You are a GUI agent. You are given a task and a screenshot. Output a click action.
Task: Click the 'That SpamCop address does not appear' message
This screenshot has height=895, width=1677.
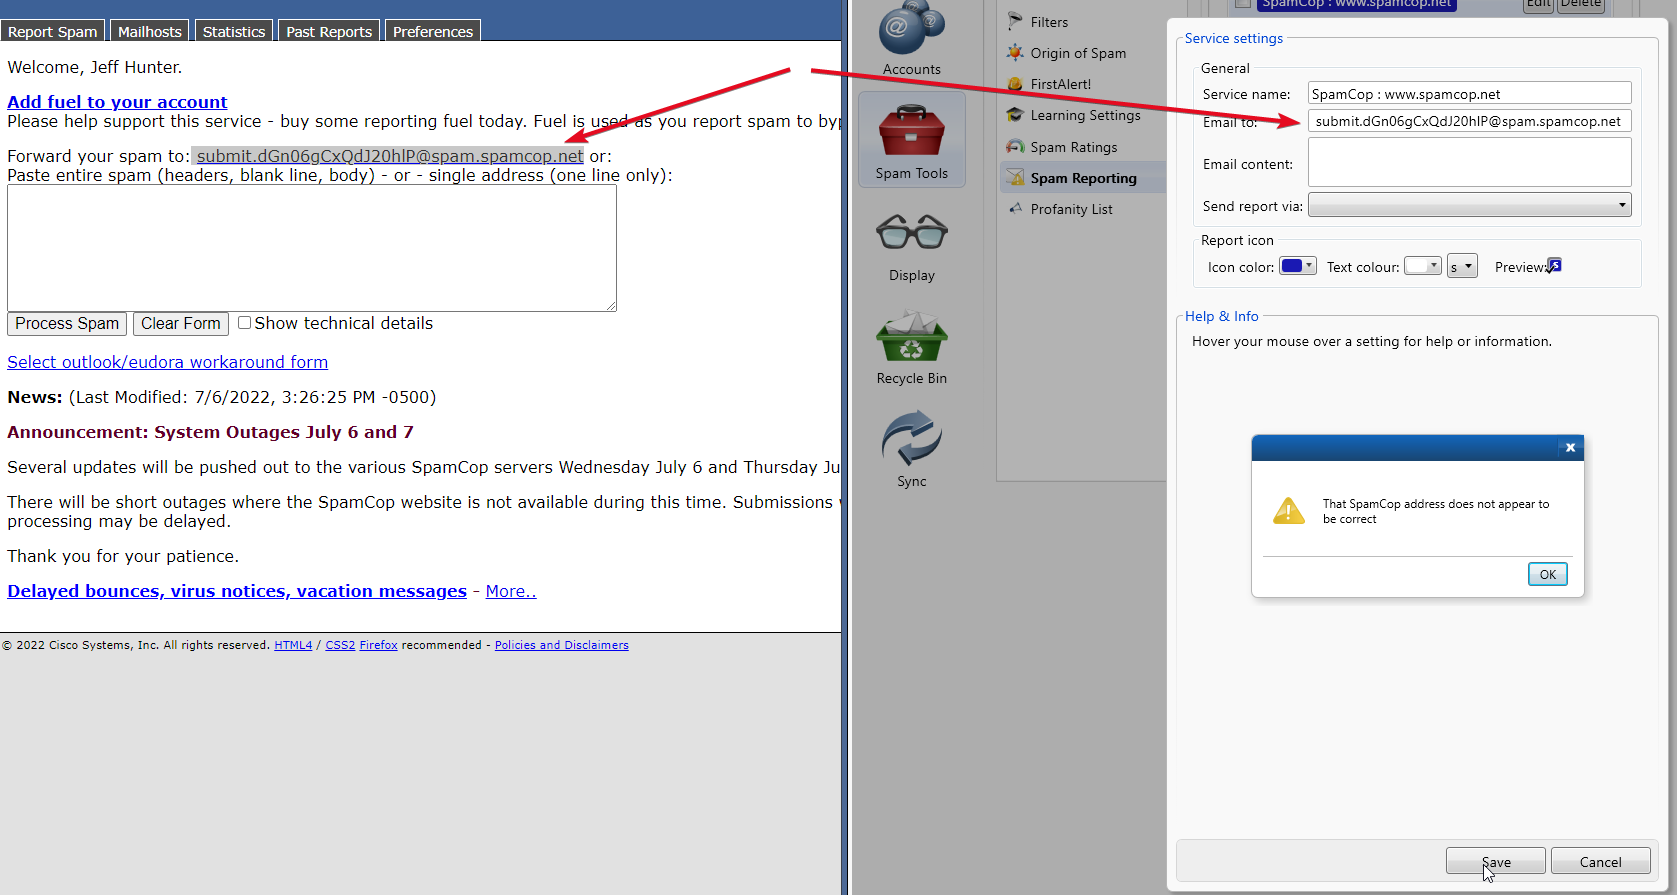point(1435,511)
